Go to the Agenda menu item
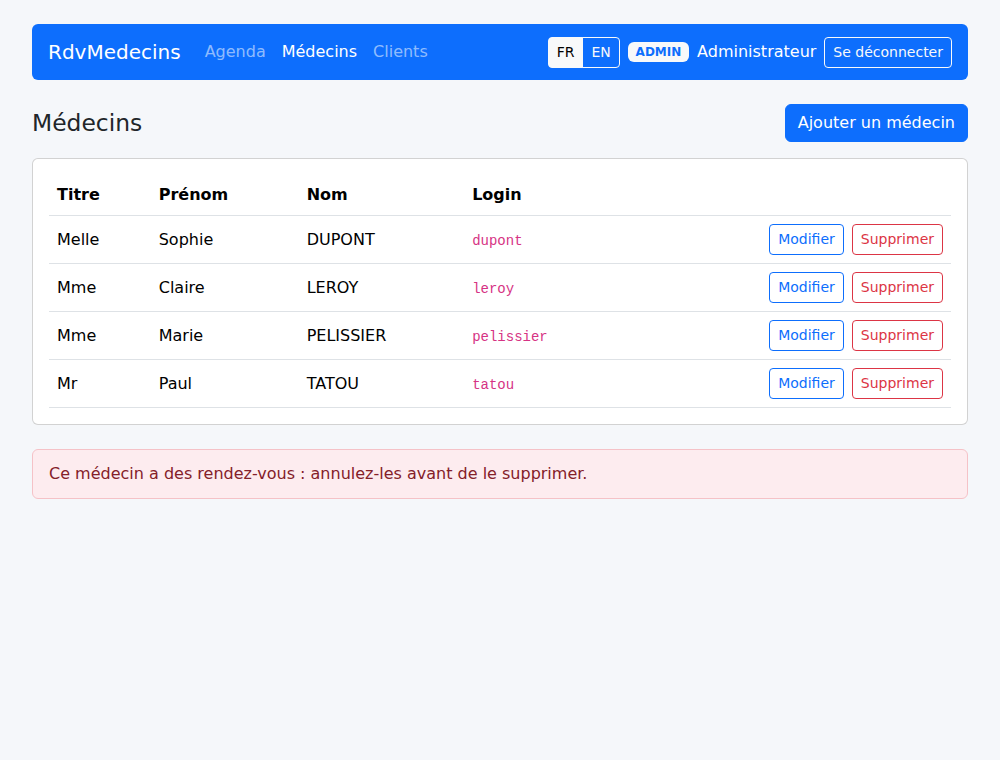1000x760 pixels. click(x=235, y=52)
